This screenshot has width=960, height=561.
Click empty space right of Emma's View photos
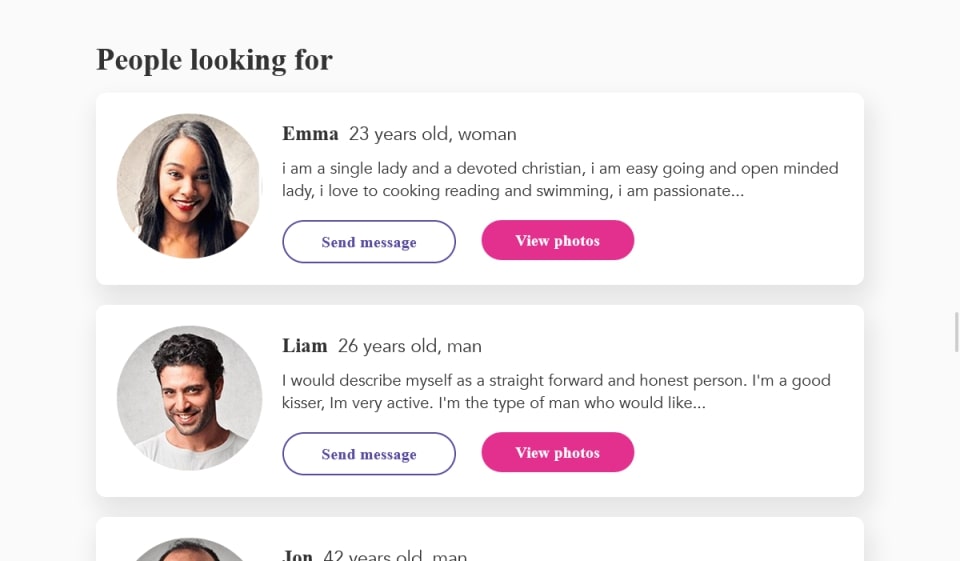(x=750, y=240)
